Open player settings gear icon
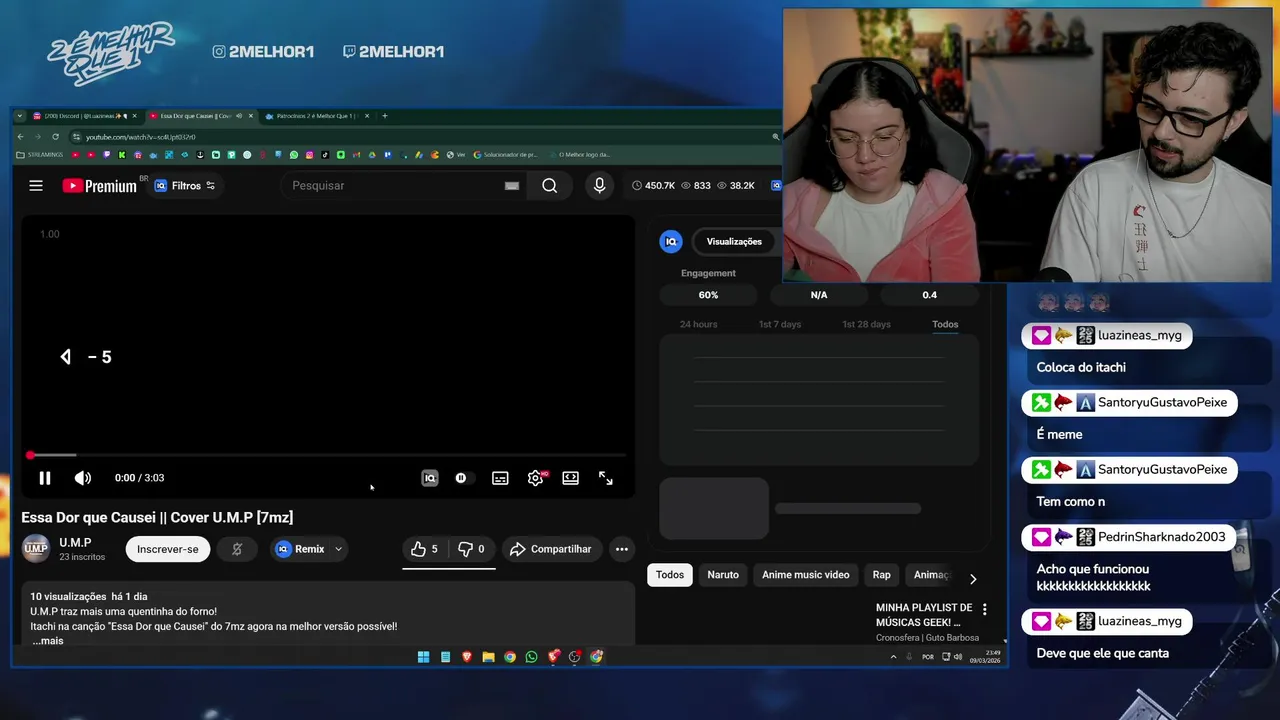This screenshot has width=1280, height=720. point(536,478)
